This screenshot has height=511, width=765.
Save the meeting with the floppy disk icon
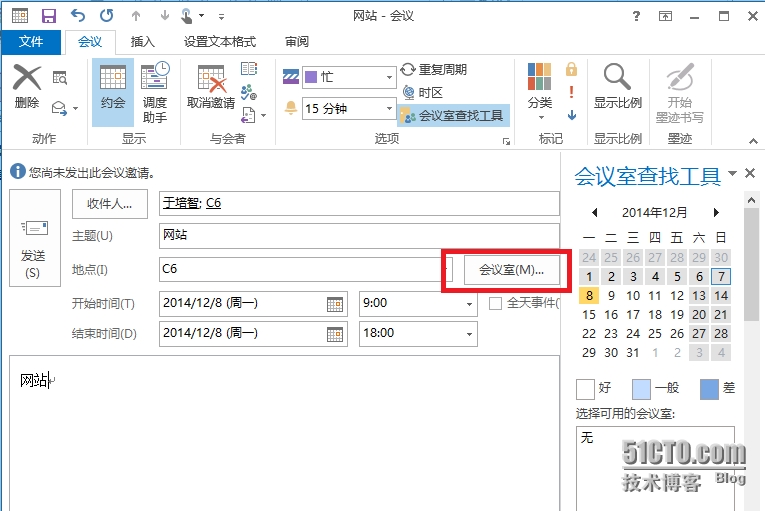pos(49,16)
